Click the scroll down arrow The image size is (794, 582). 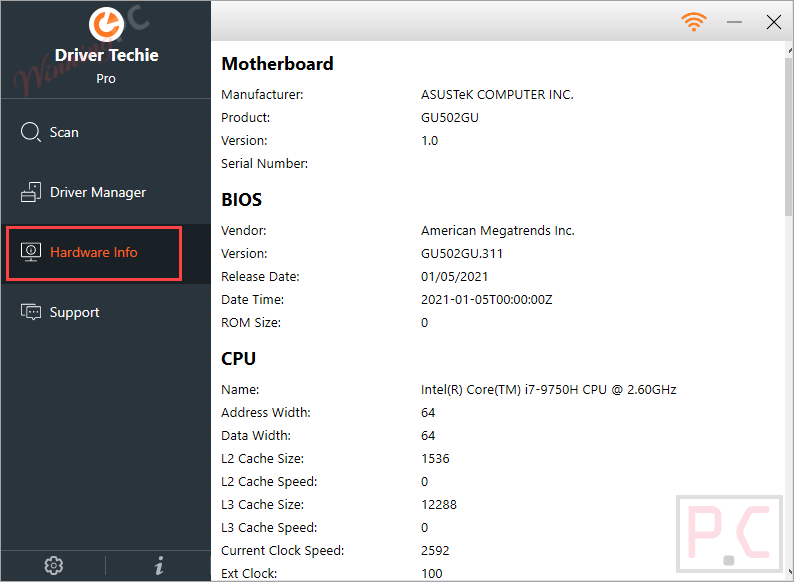(x=789, y=572)
